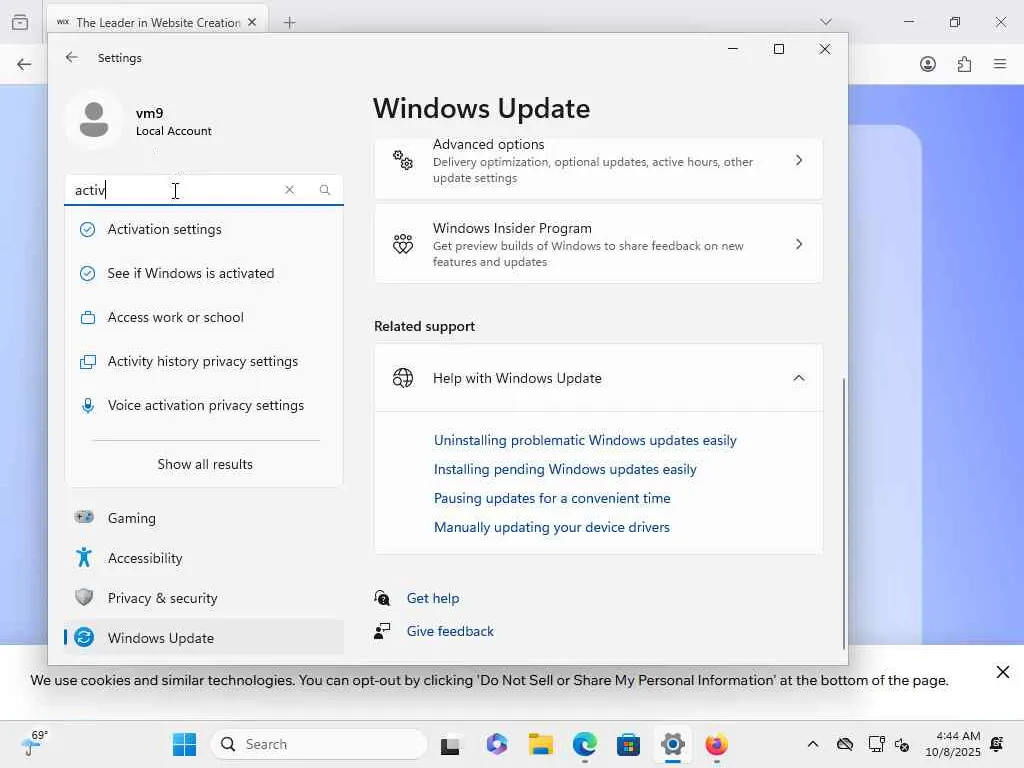The width and height of the screenshot is (1024, 768).
Task: Open Activation settings search result
Action: (x=204, y=229)
